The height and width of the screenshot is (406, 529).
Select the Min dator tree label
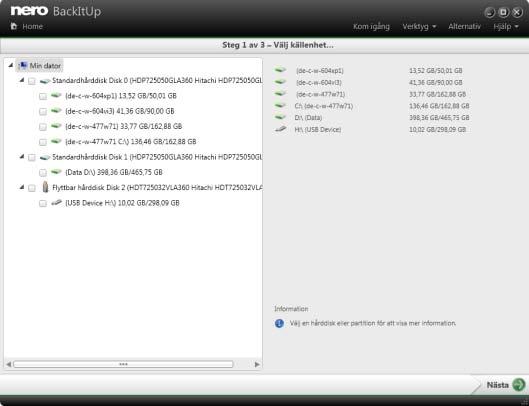click(45, 65)
